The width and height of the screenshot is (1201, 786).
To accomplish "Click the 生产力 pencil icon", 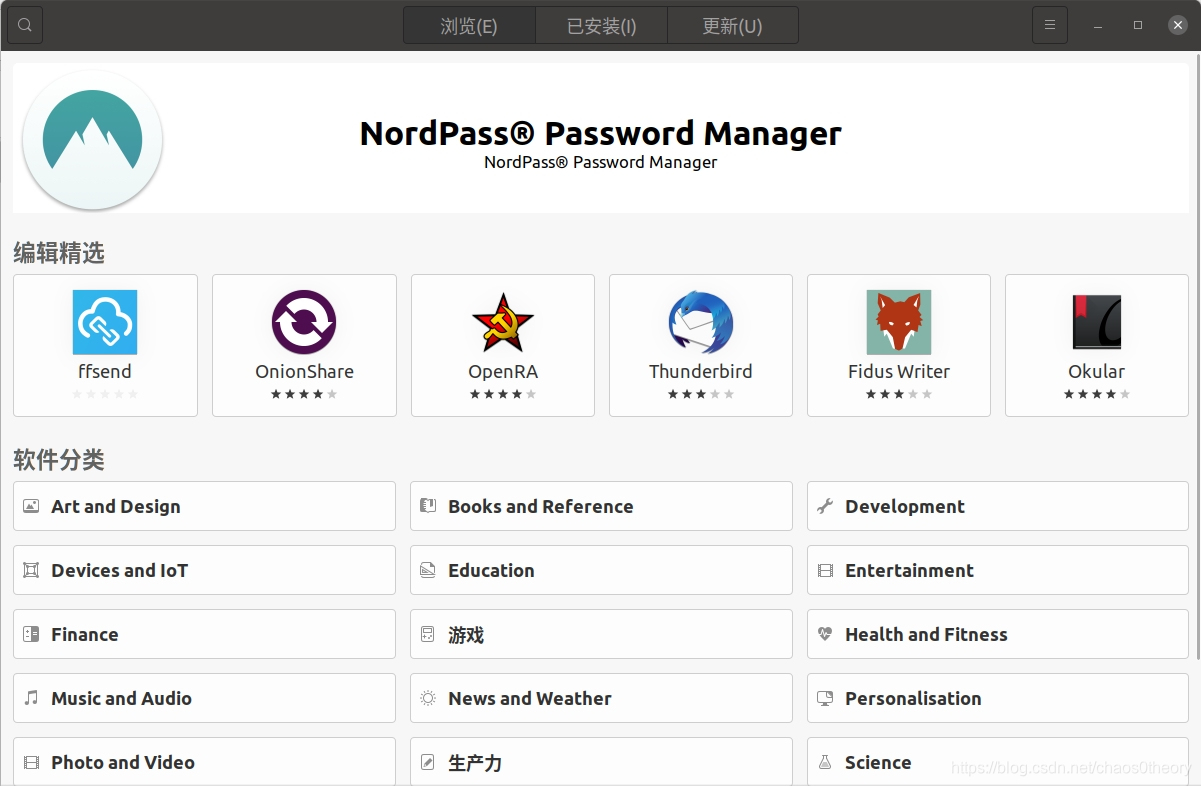I will pyautogui.click(x=428, y=762).
